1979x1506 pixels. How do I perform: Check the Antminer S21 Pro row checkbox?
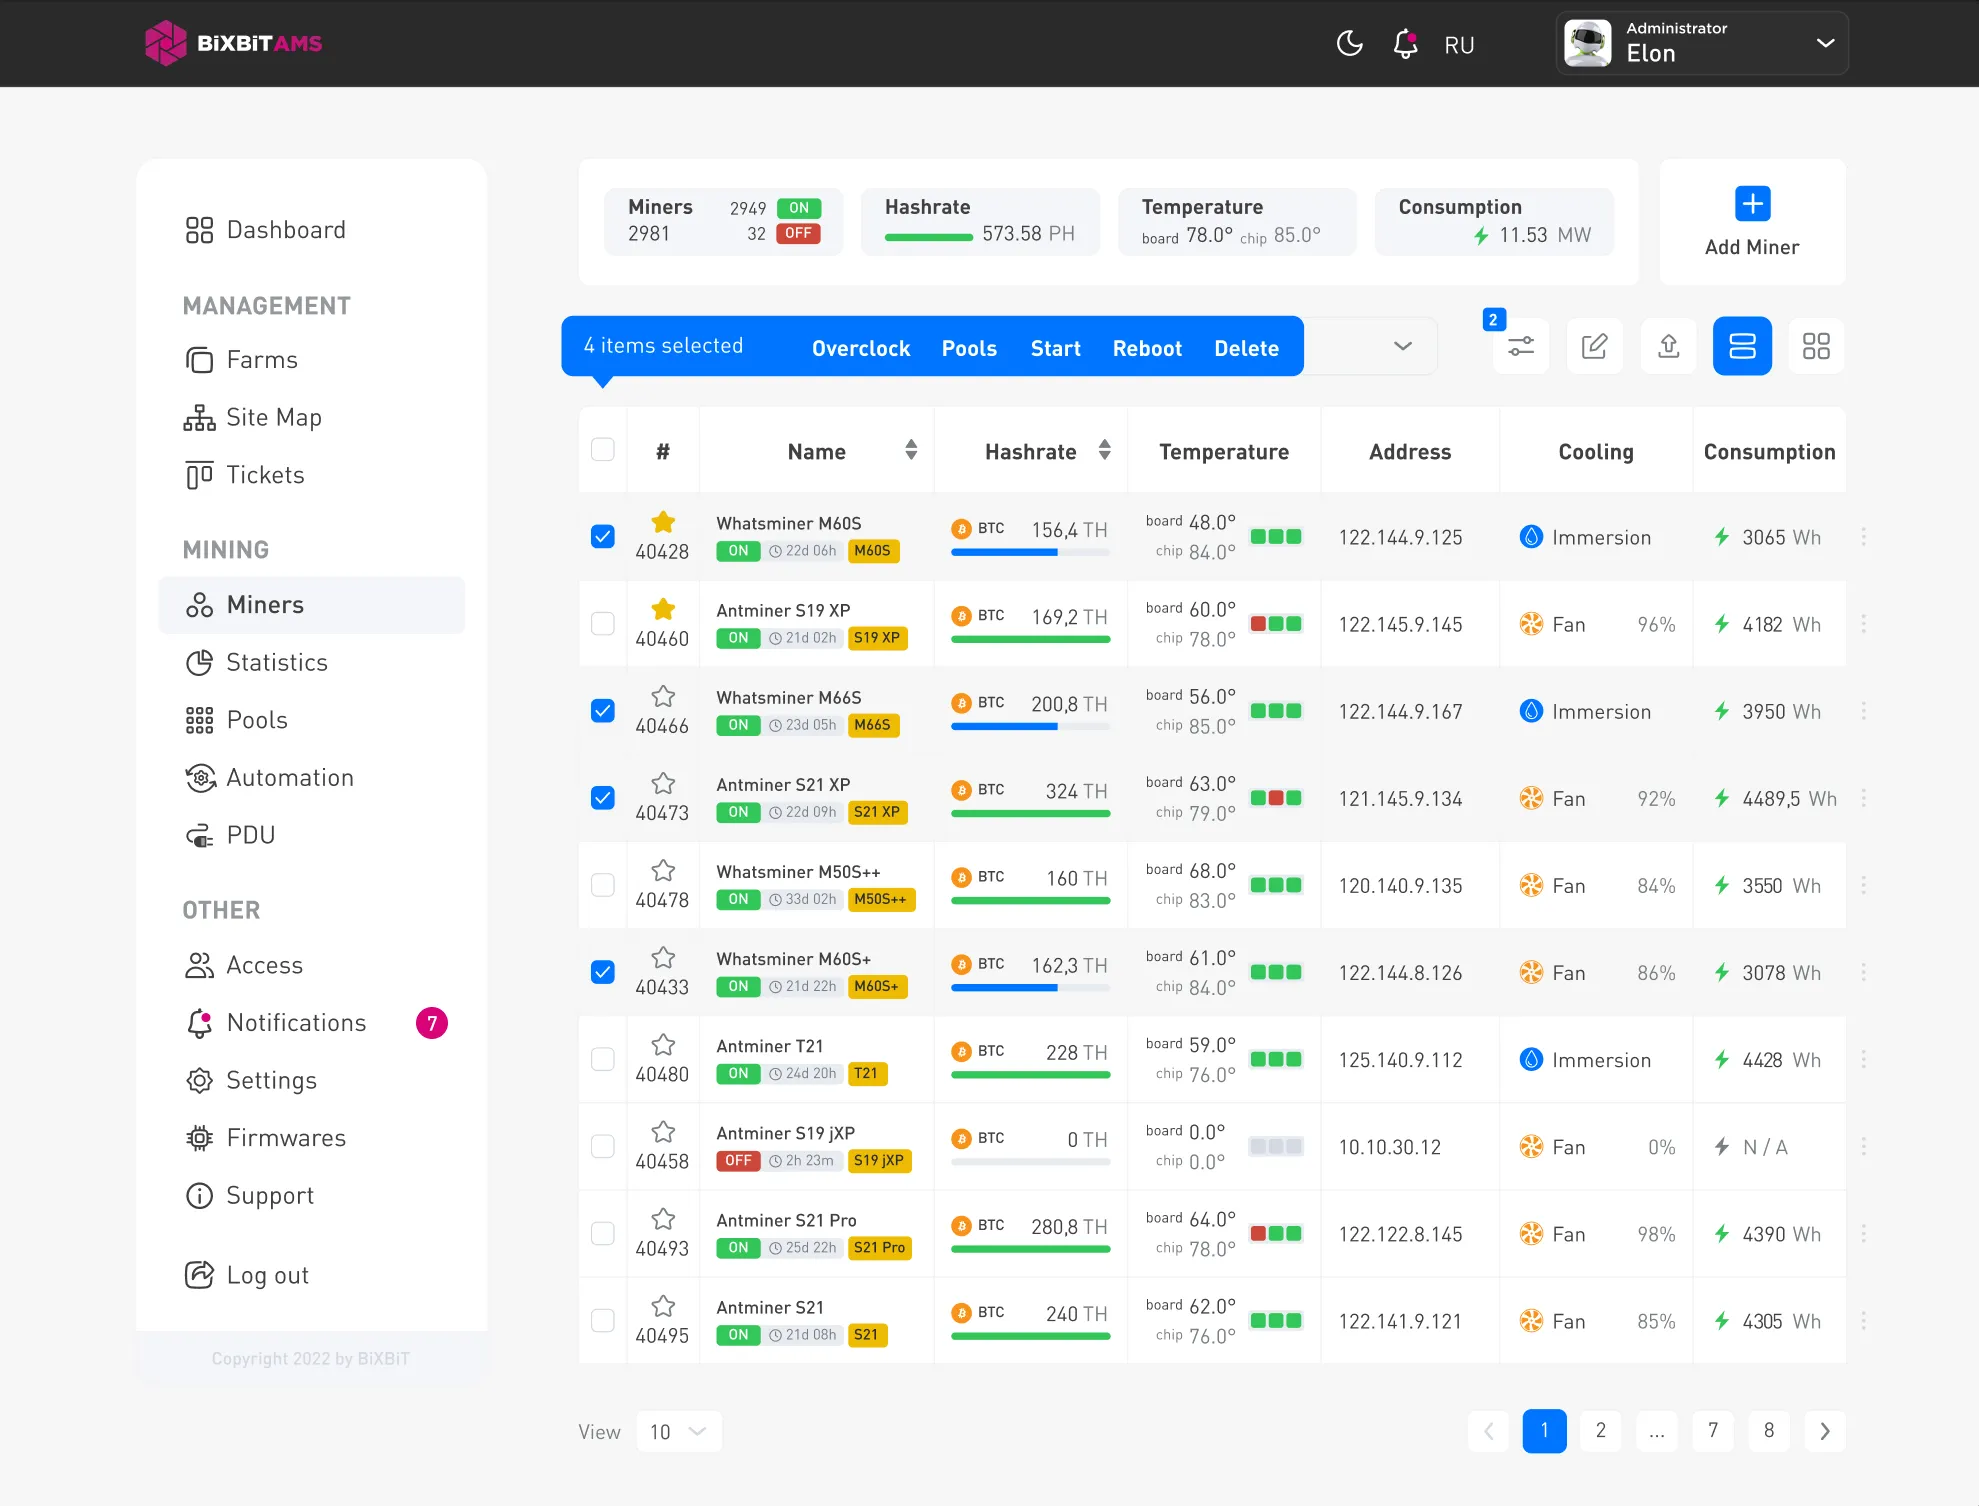coord(603,1233)
